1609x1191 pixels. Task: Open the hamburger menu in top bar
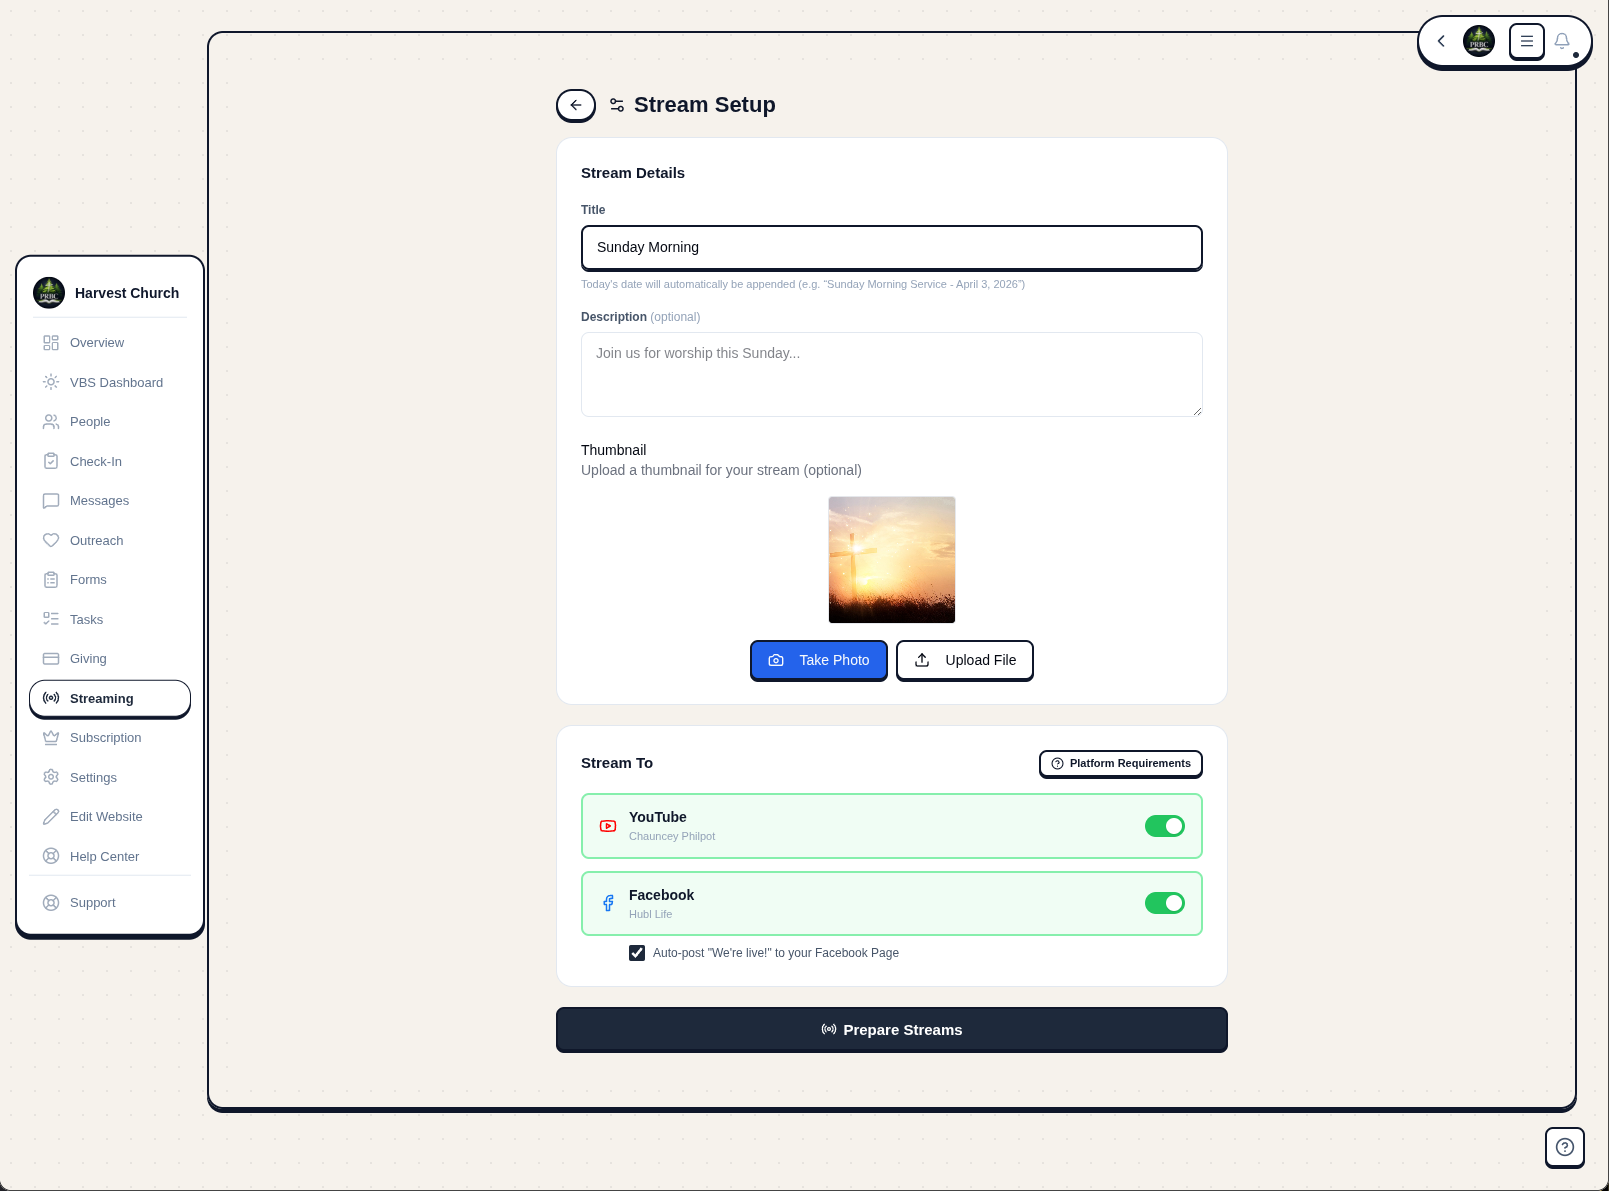[x=1525, y=41]
